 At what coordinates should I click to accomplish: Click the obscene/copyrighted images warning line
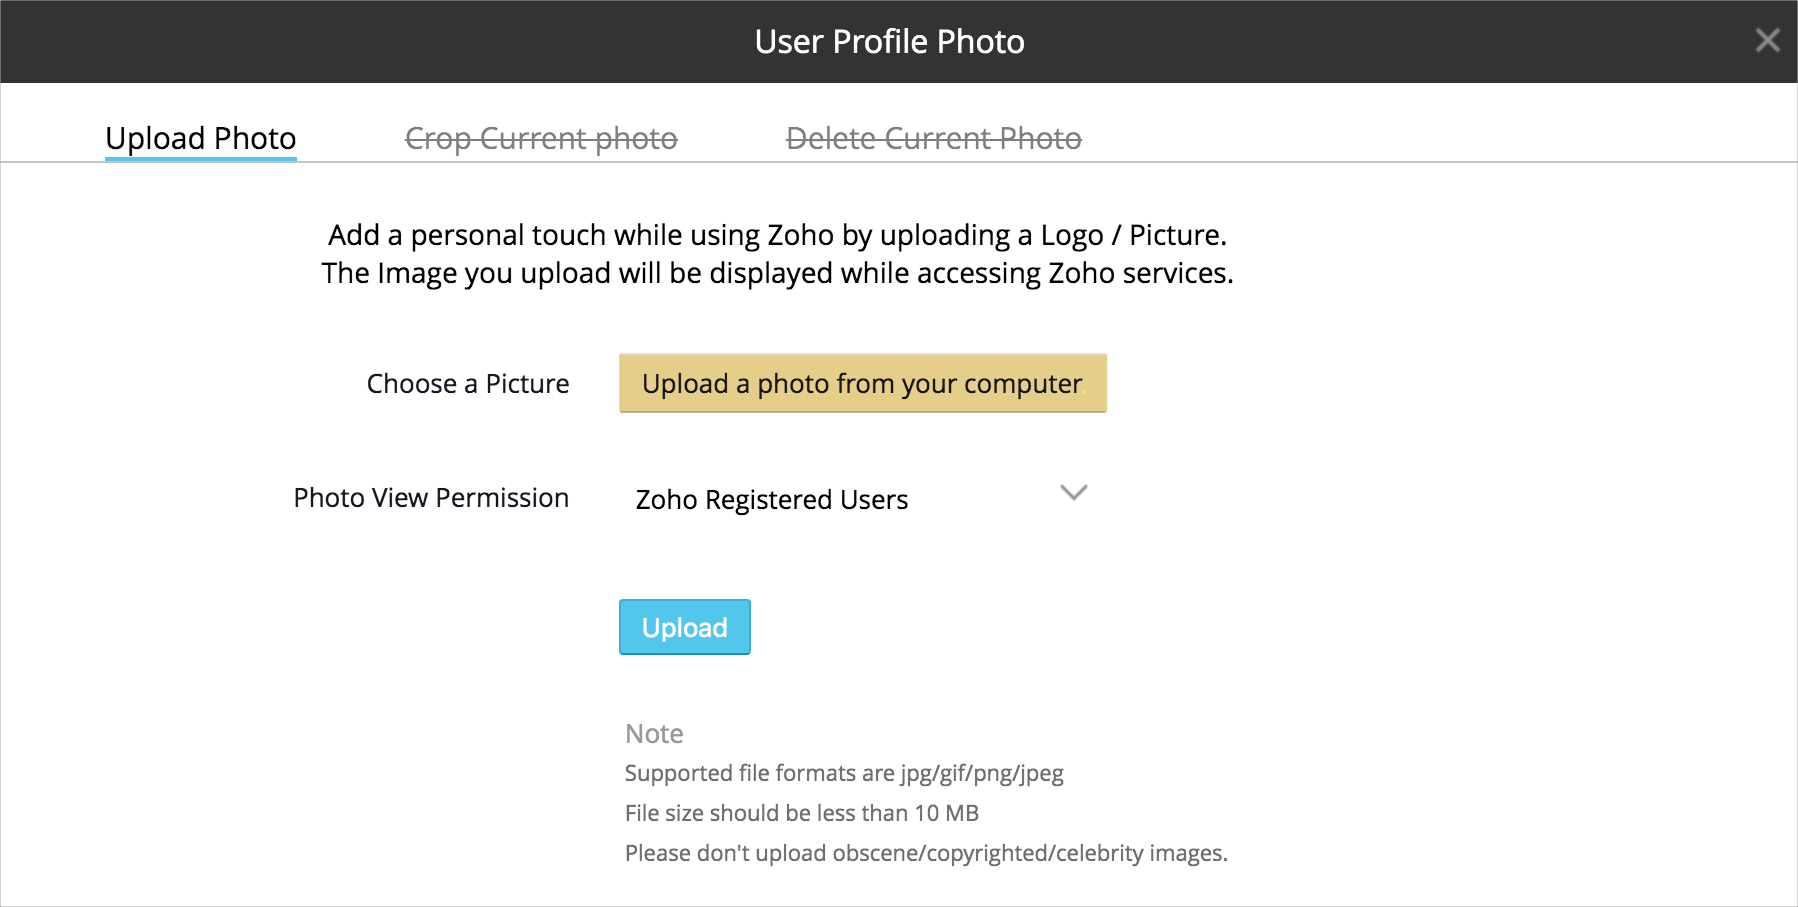pos(925,853)
